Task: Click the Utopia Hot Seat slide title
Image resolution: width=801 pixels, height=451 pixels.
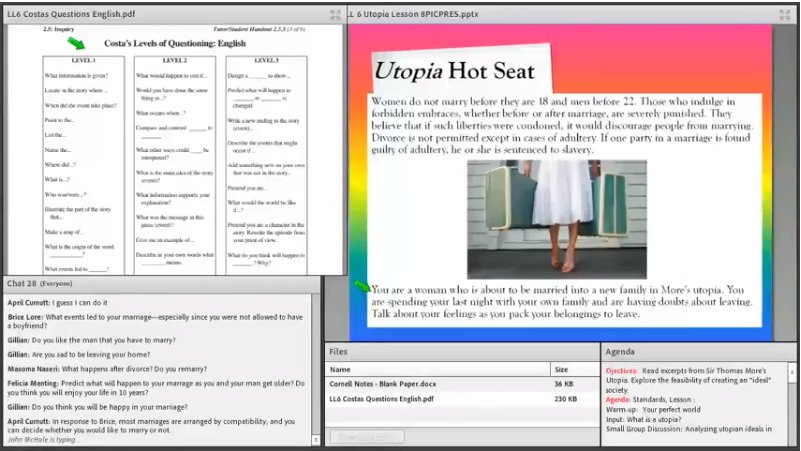Action: point(455,71)
